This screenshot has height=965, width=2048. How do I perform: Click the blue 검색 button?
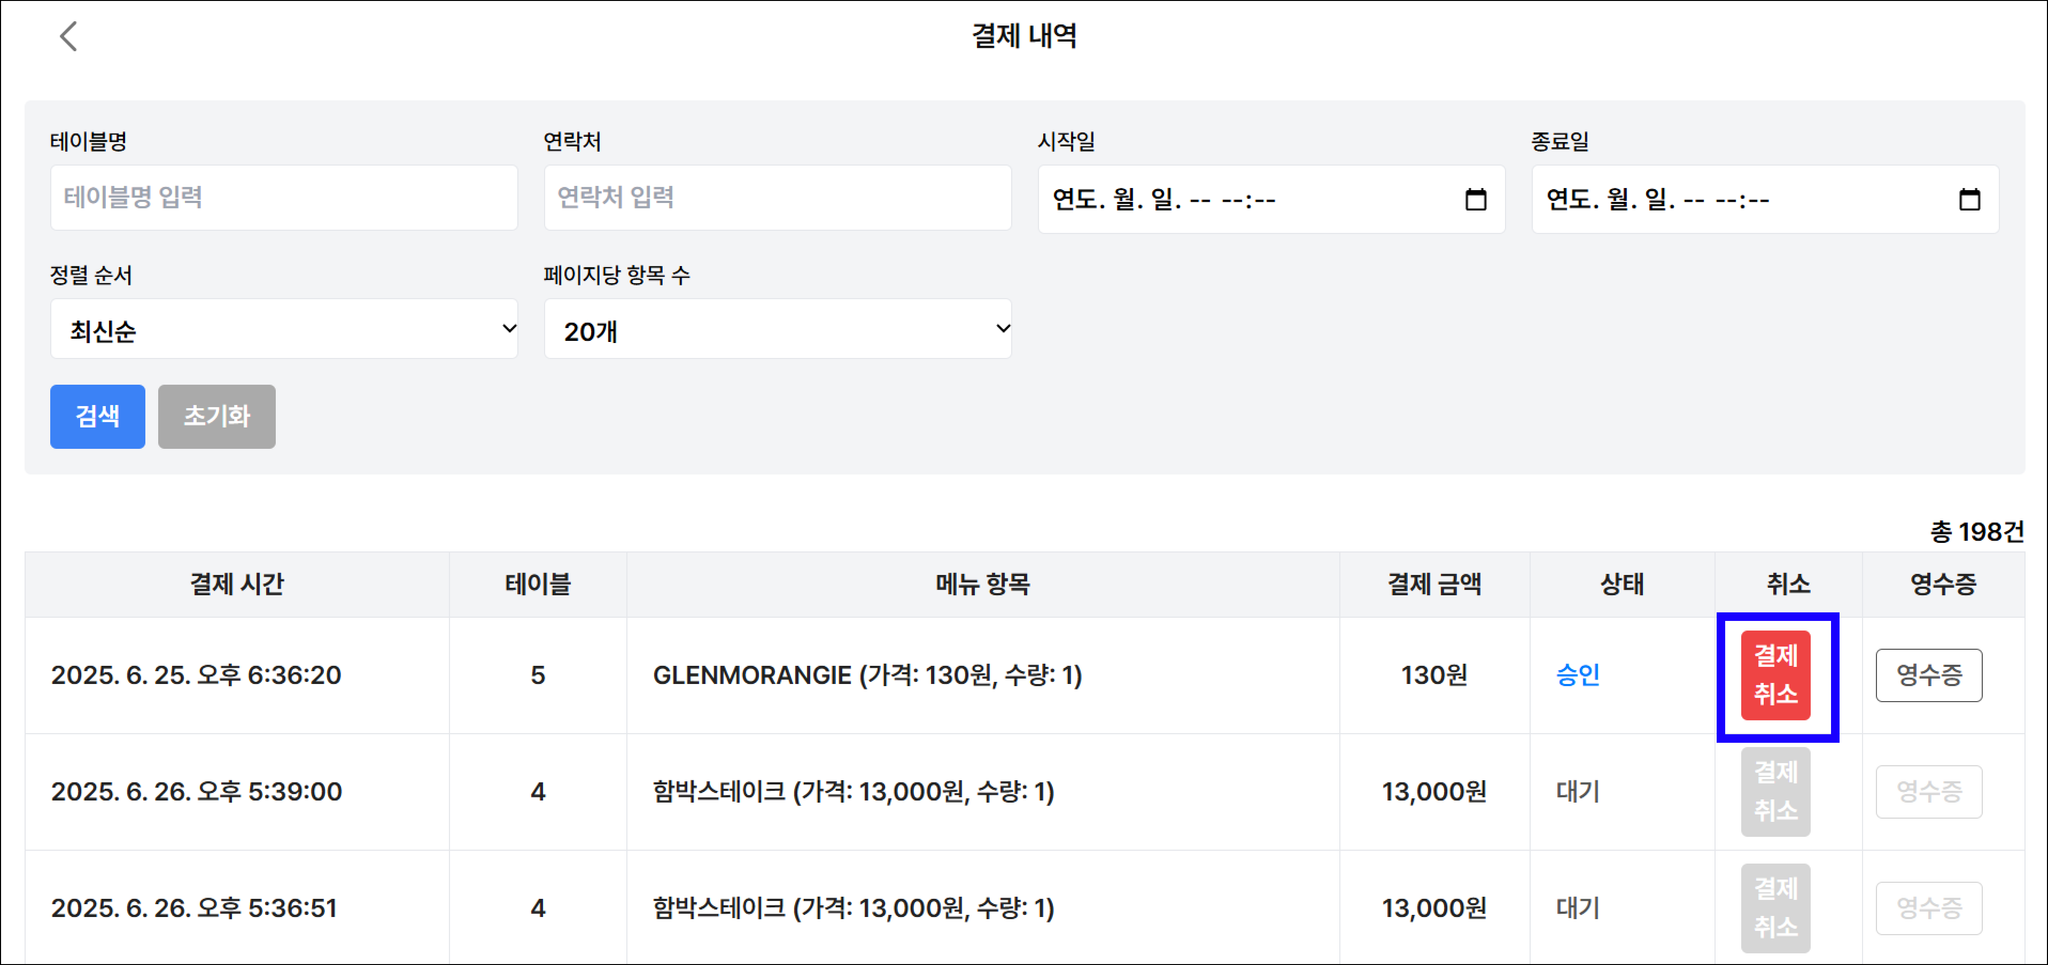98,416
